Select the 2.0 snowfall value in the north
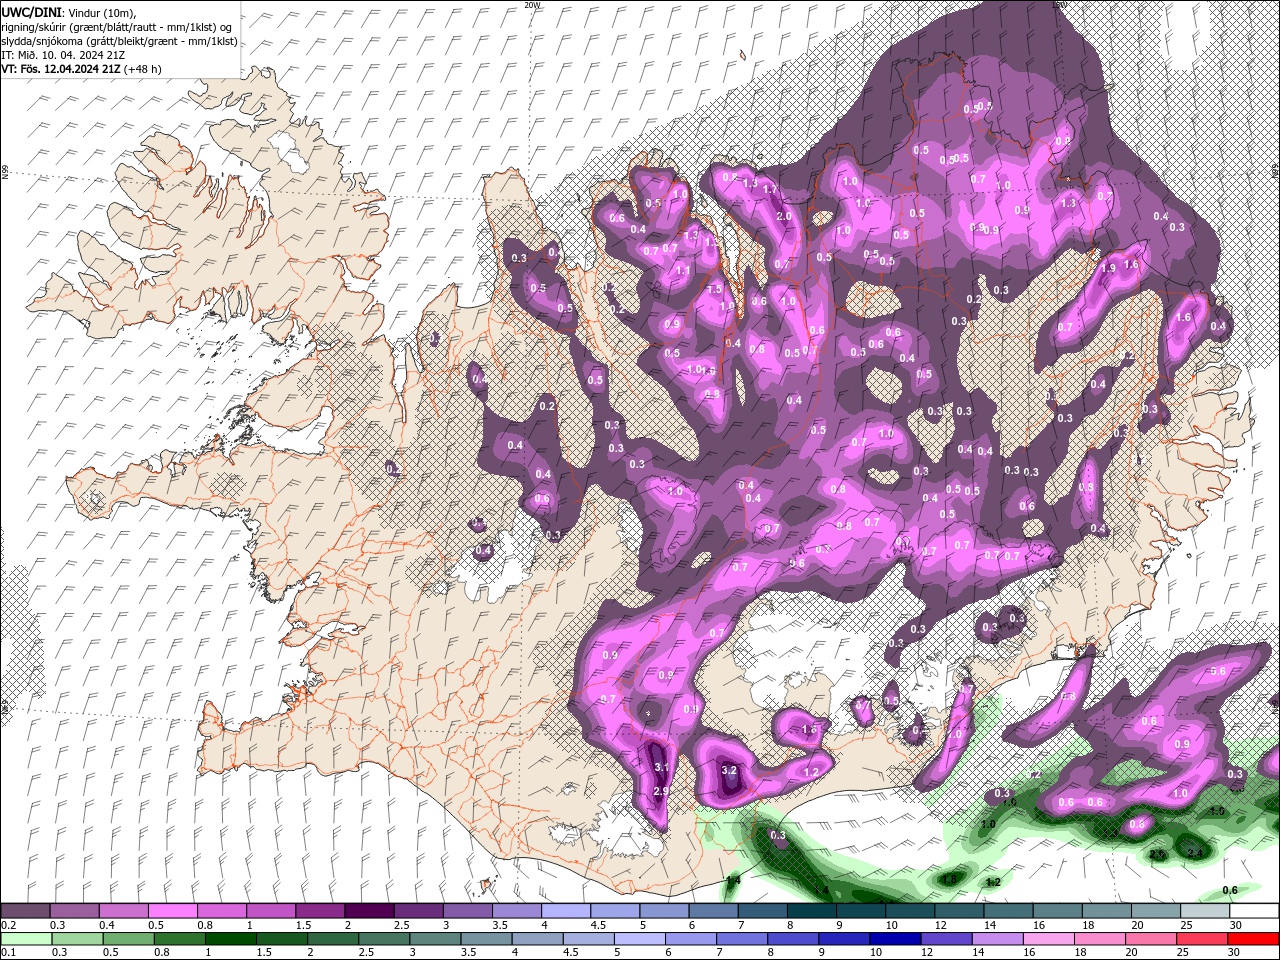The width and height of the screenshot is (1280, 960). (x=785, y=216)
